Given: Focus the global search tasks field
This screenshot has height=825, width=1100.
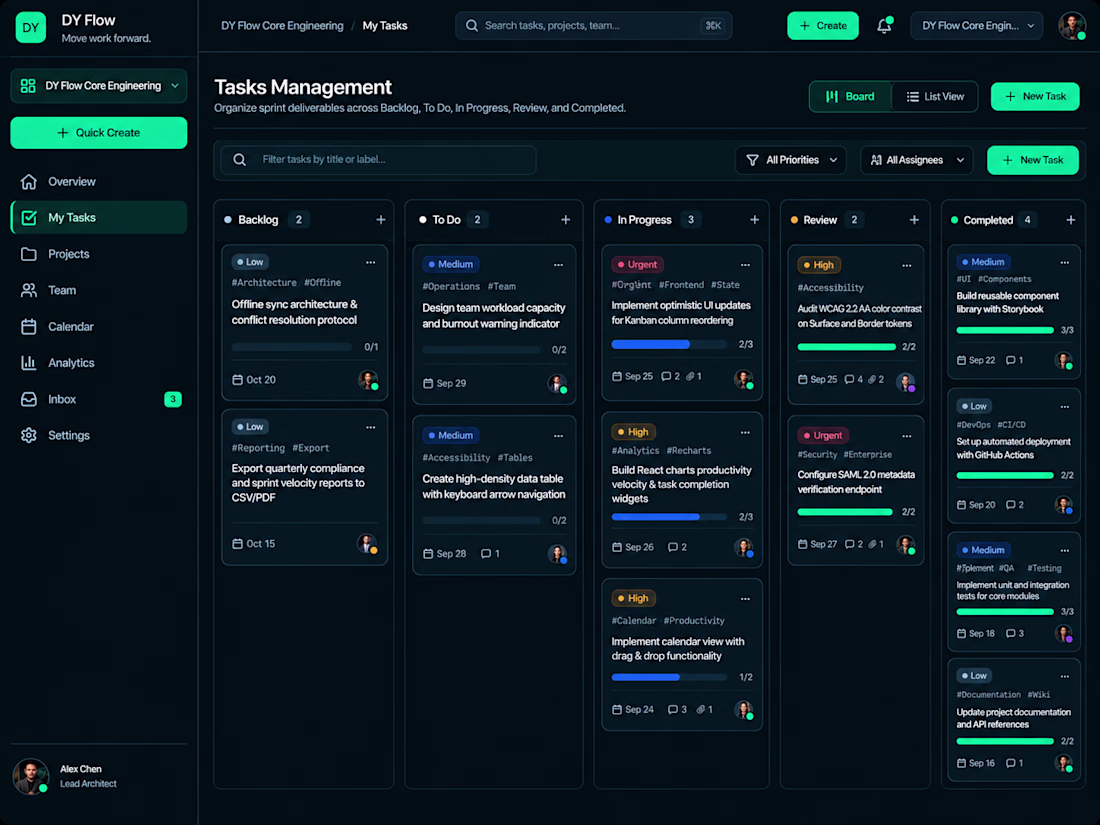Looking at the screenshot, I should pos(593,26).
